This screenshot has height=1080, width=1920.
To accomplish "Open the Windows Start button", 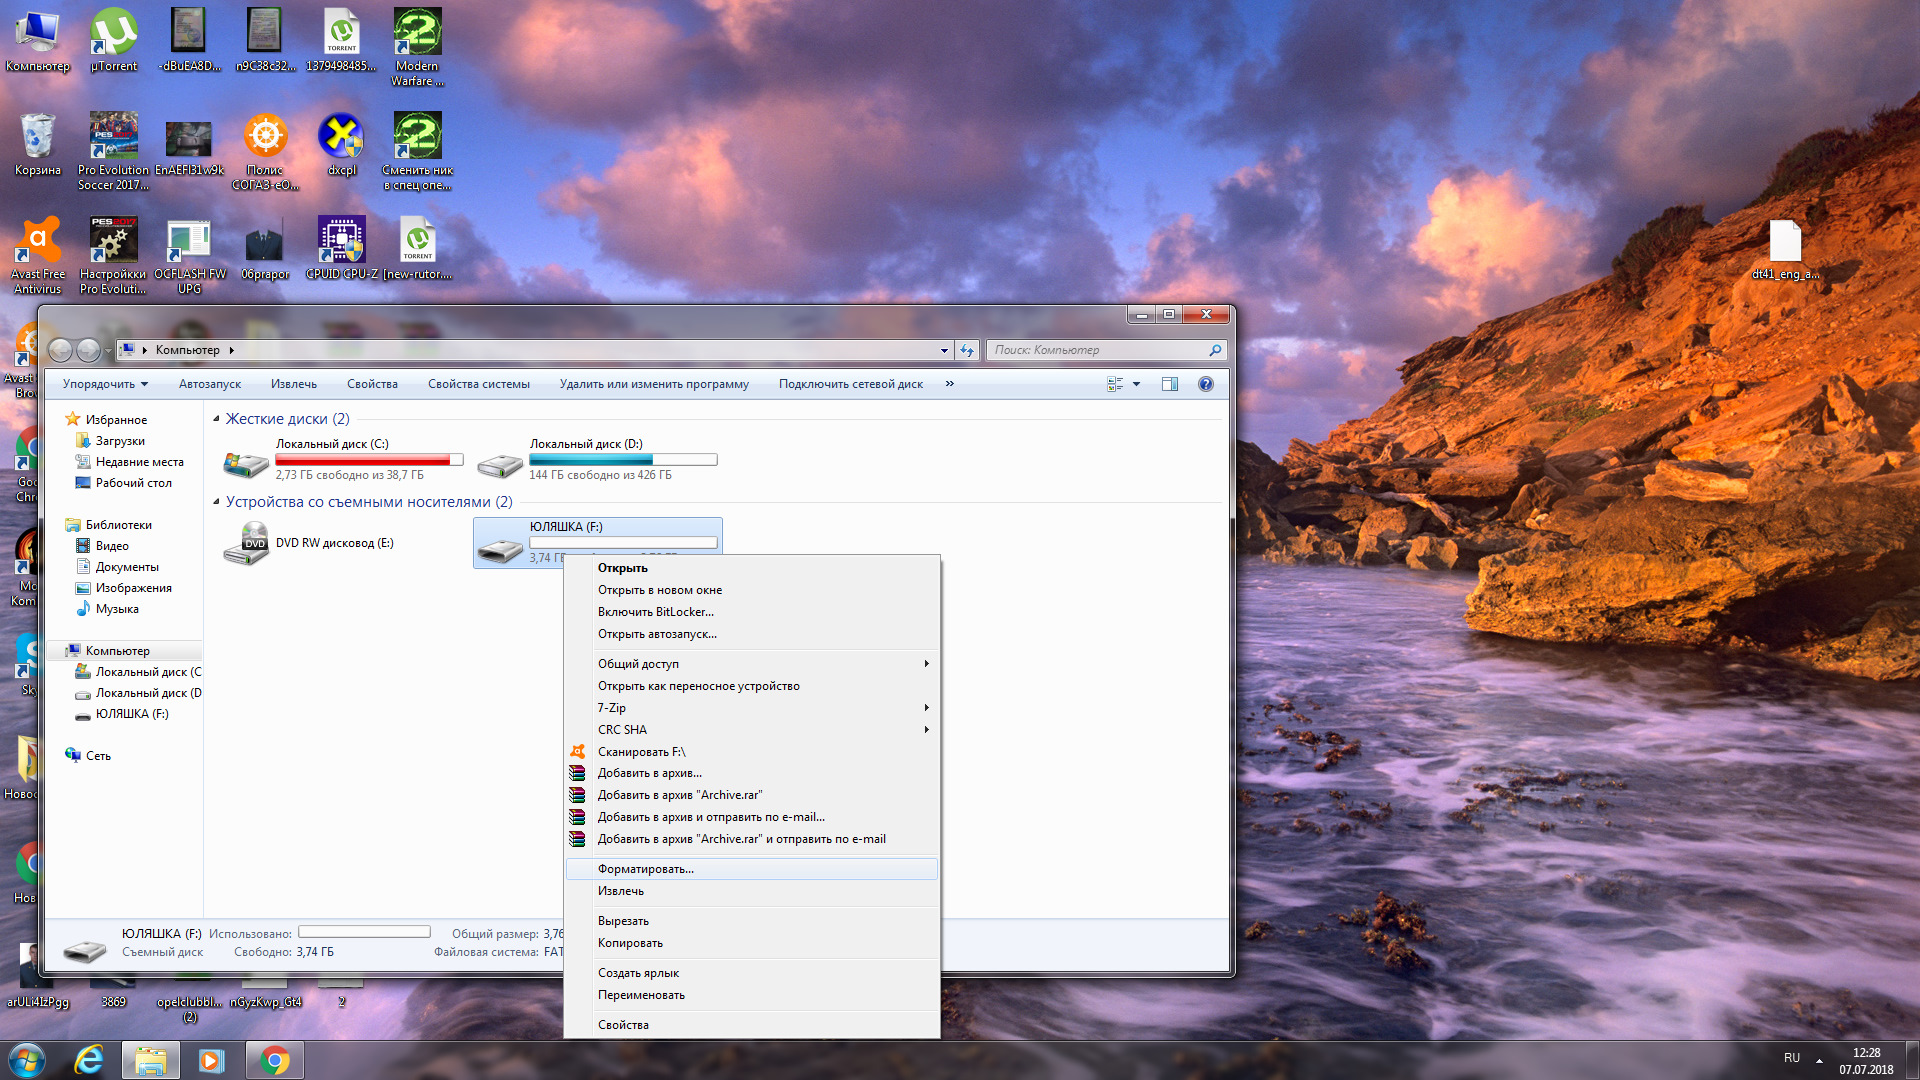I will [26, 1060].
